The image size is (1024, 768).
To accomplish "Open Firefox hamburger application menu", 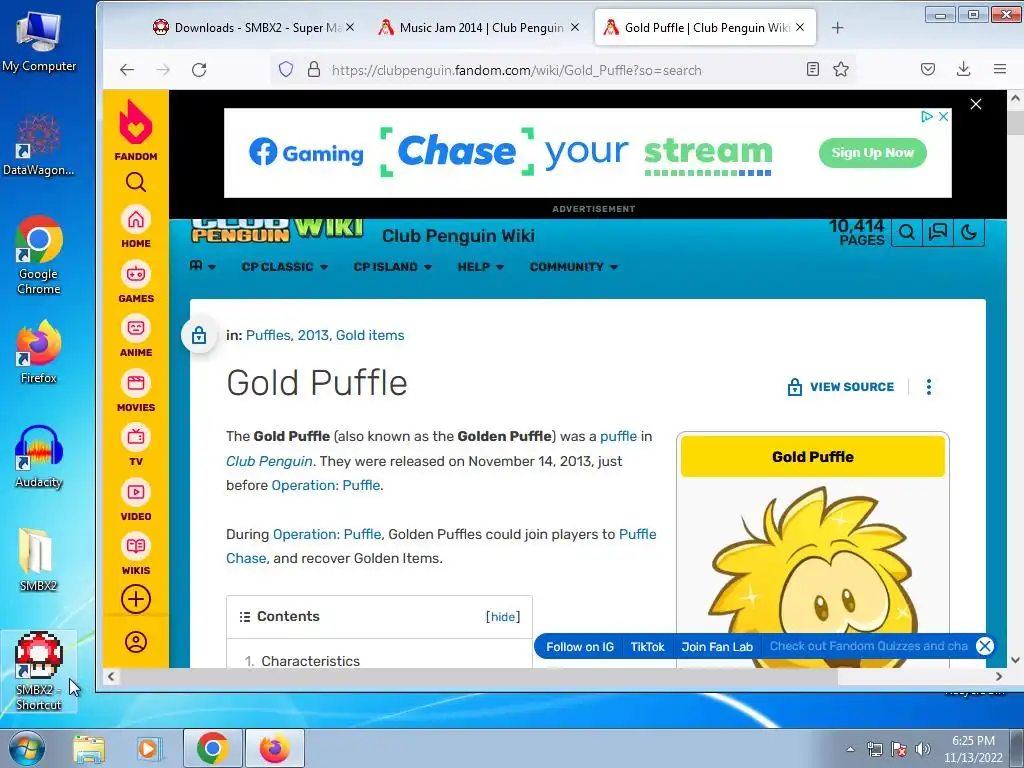I will (999, 69).
